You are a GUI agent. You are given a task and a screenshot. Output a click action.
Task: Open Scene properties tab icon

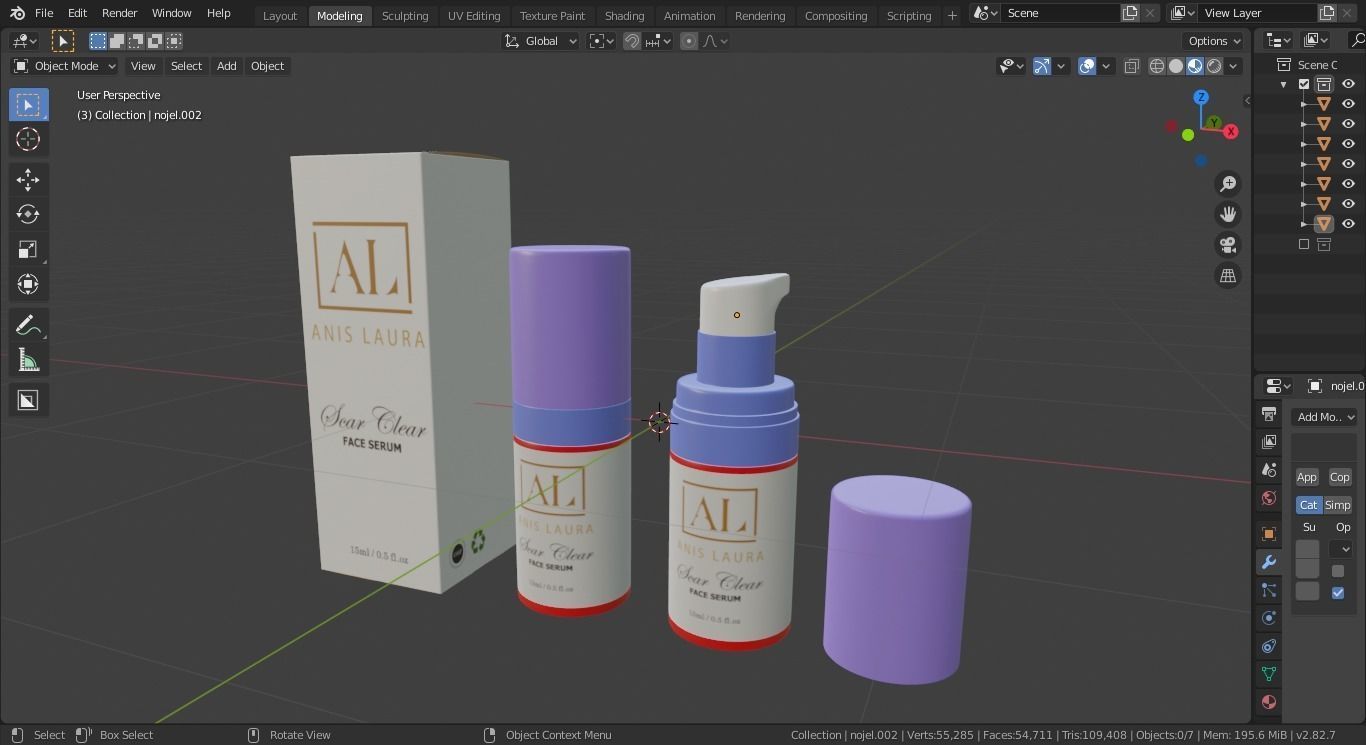click(x=1269, y=470)
